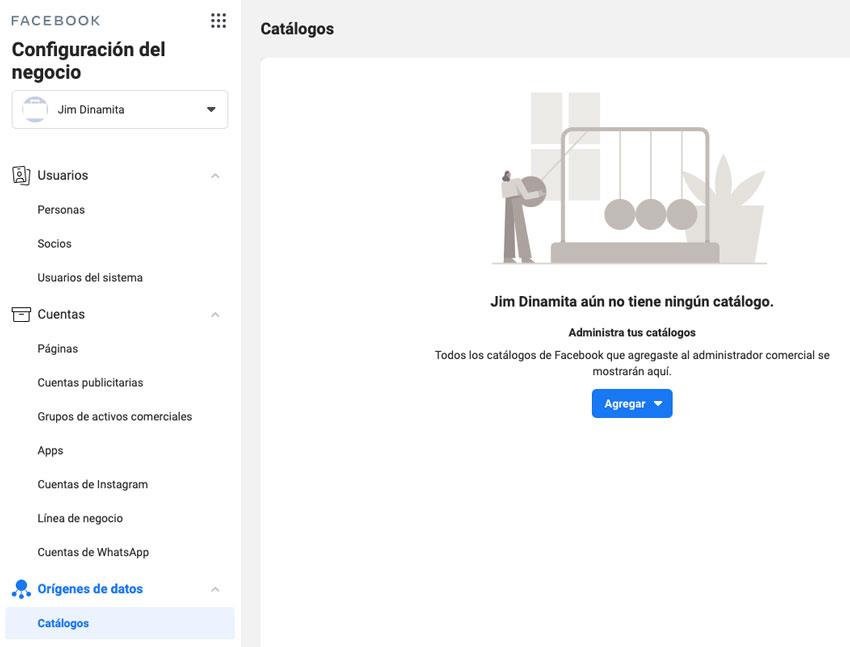Screen dimensions: 850x647
Task: Collapse the Orígenes de datos chevron
Action: point(215,589)
